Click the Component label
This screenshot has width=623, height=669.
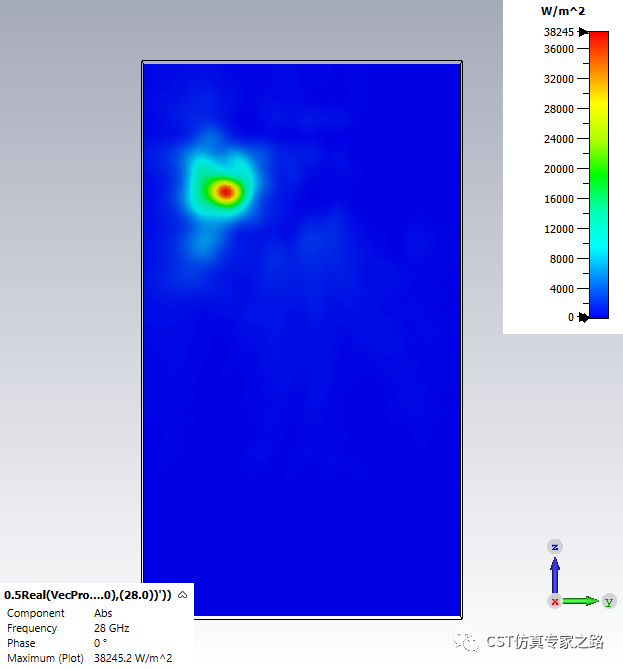point(35,613)
